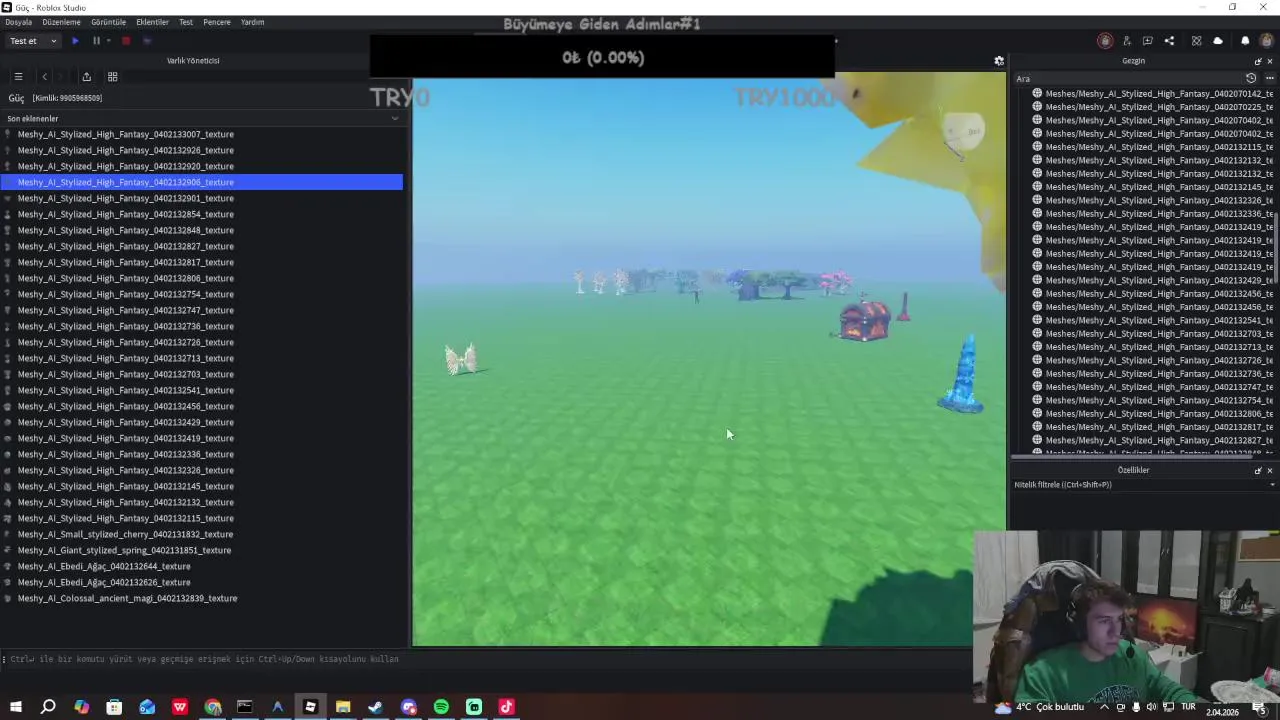The width and height of the screenshot is (1280, 720).
Task: Open Windows taskbar search
Action: click(x=48, y=707)
